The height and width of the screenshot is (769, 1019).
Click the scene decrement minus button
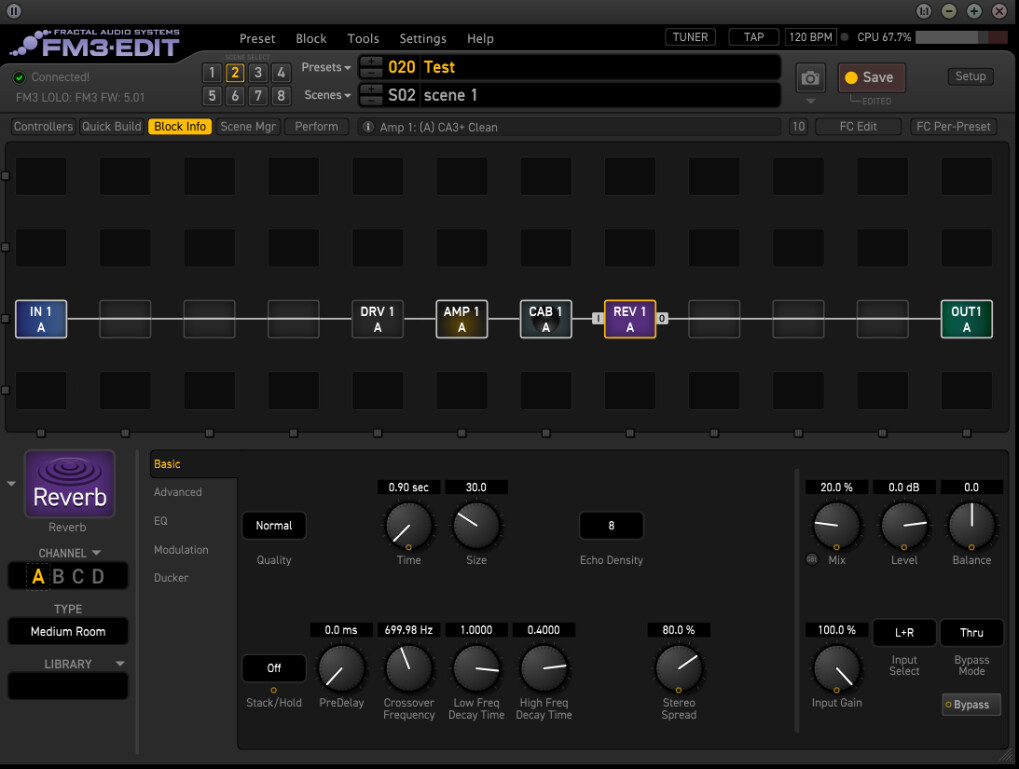pyautogui.click(x=371, y=101)
